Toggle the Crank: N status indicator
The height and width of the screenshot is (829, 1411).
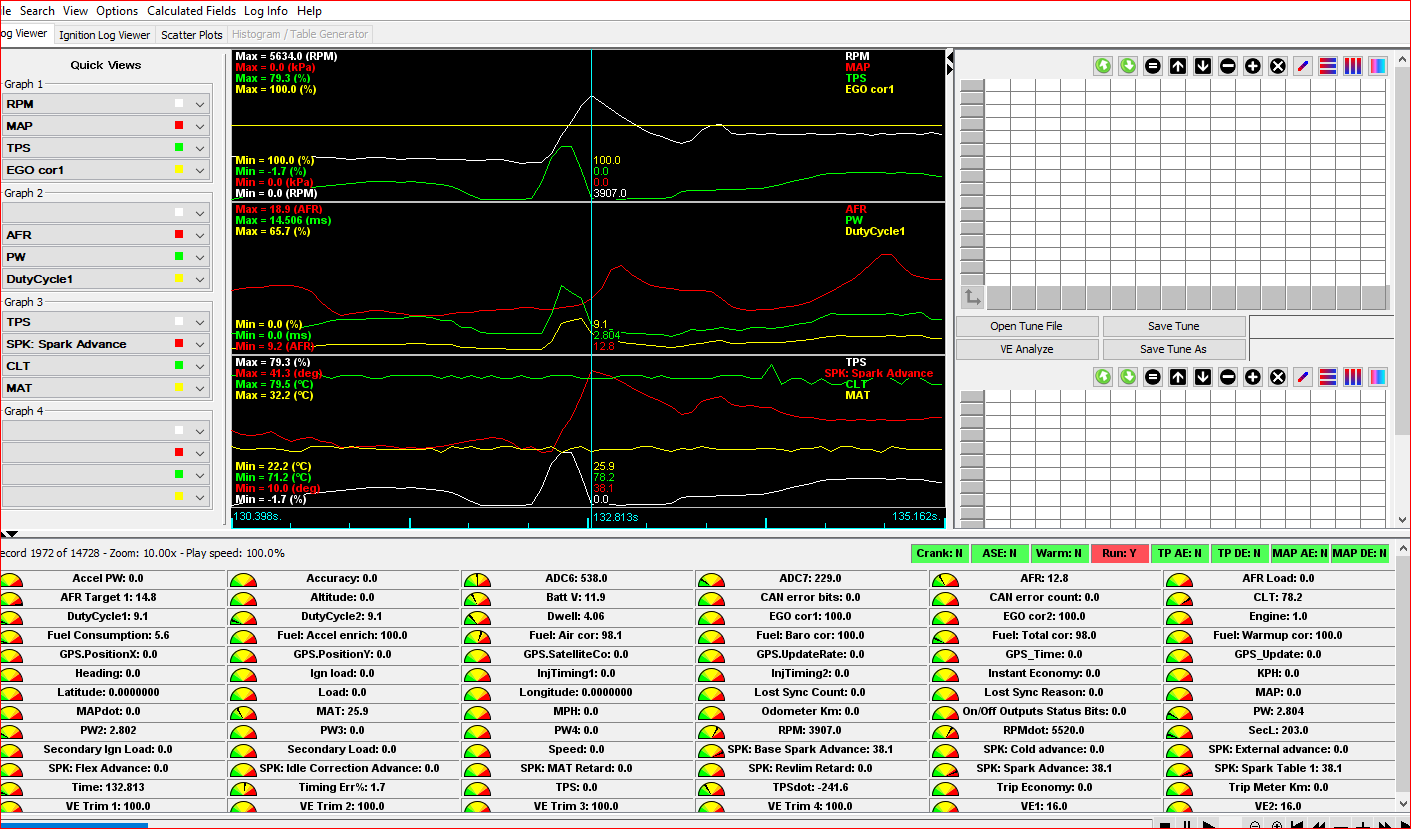click(940, 553)
